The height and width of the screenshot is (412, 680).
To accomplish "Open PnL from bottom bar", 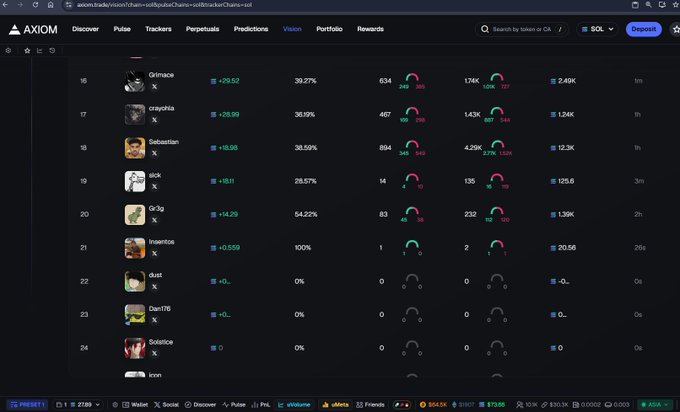I will 261,405.
